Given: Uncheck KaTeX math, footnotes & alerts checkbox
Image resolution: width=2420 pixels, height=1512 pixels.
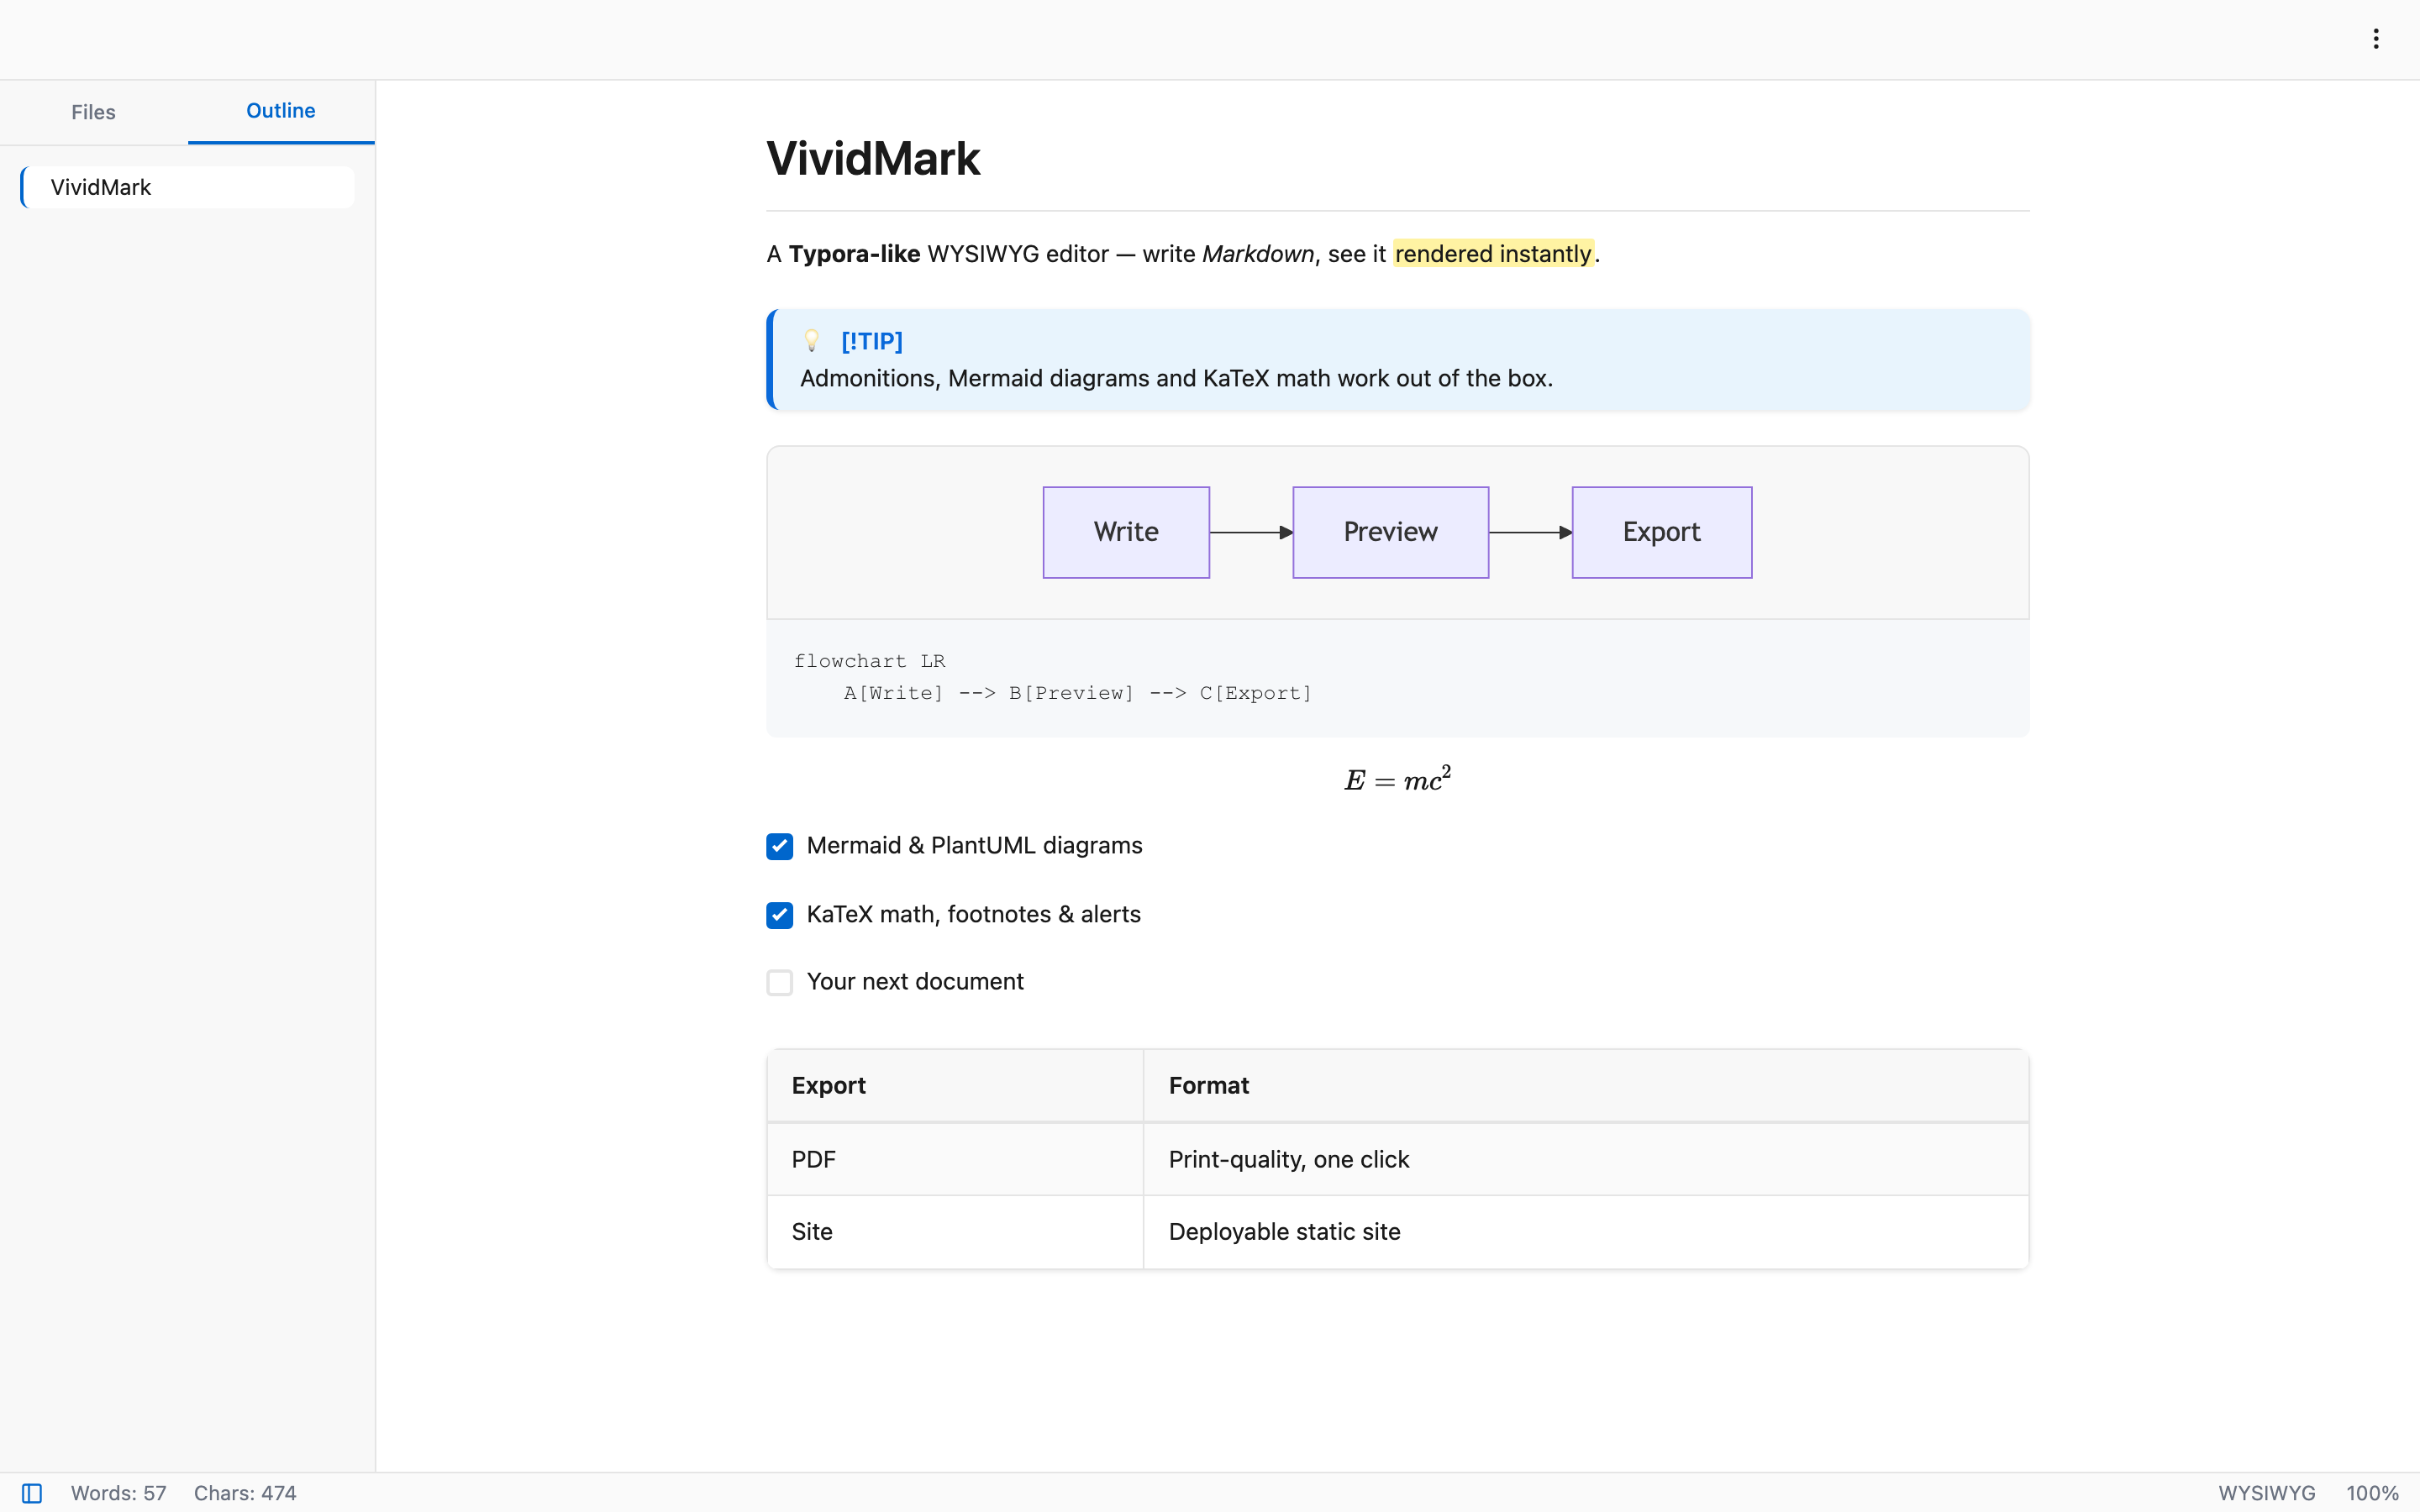Looking at the screenshot, I should click(x=780, y=915).
